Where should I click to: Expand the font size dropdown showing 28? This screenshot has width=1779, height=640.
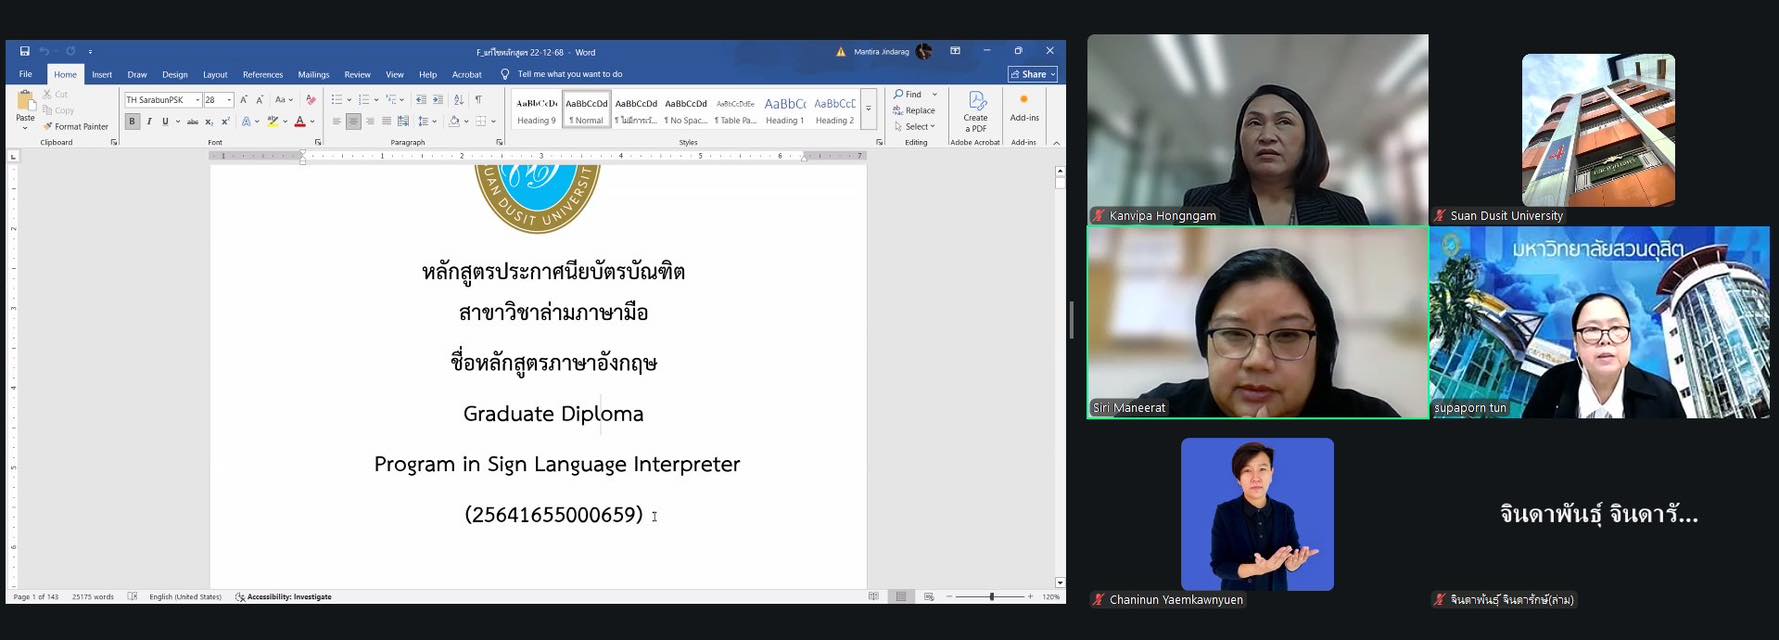click(229, 100)
